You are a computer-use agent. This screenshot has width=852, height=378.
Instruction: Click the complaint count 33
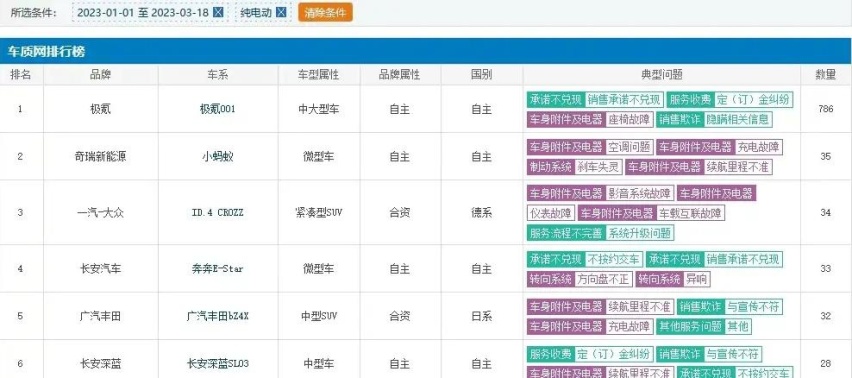(x=825, y=269)
